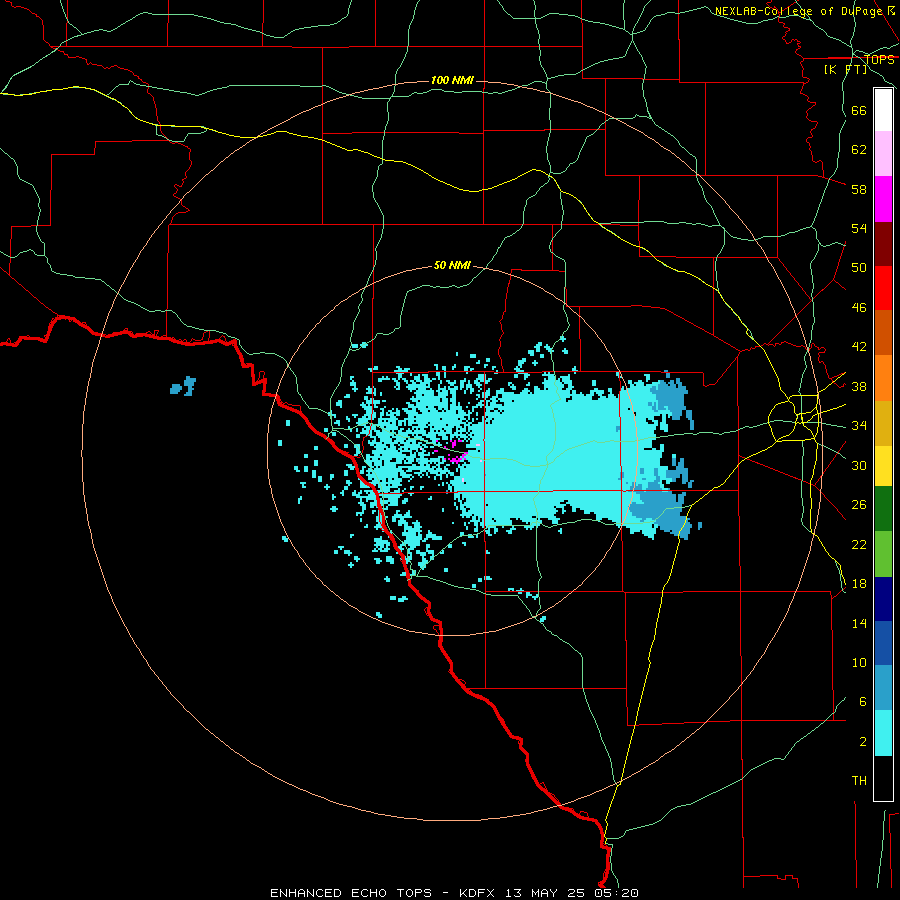
Task: Click the 34 legend value
Action: pyautogui.click(x=859, y=425)
